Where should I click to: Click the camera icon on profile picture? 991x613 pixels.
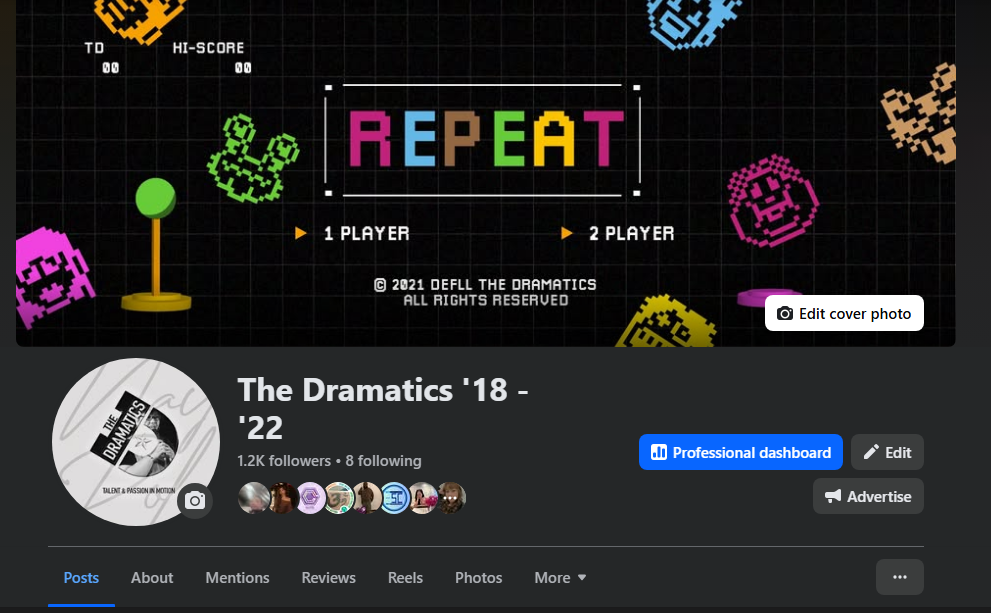click(x=195, y=501)
